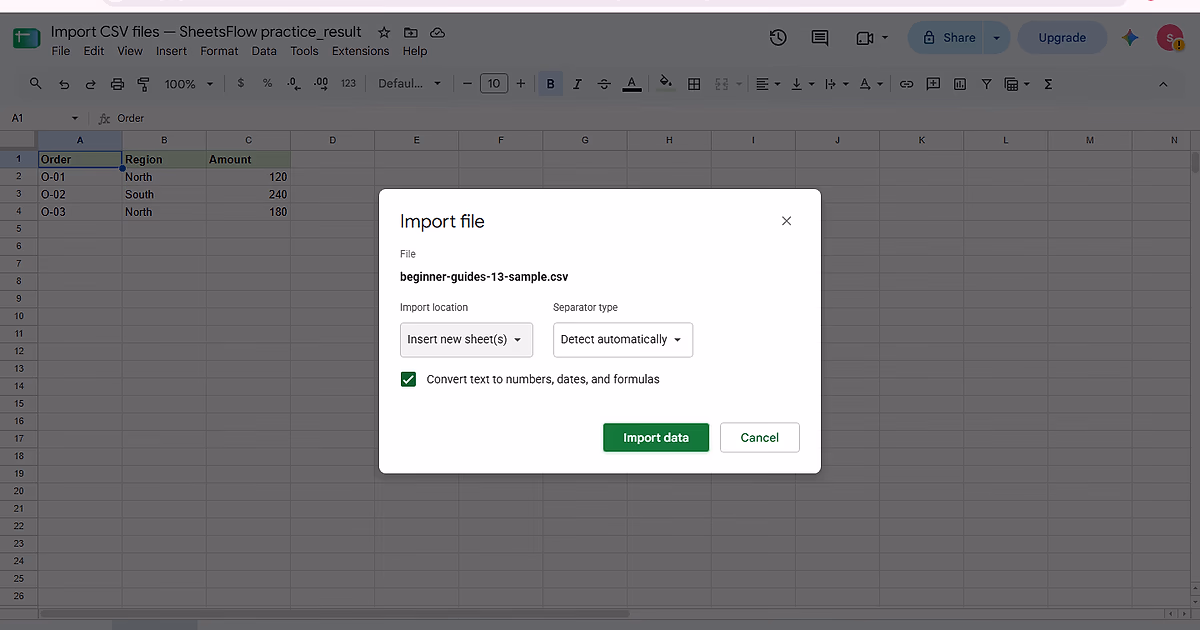The image size is (1200, 630).
Task: Open the Data menu
Action: [x=264, y=51]
